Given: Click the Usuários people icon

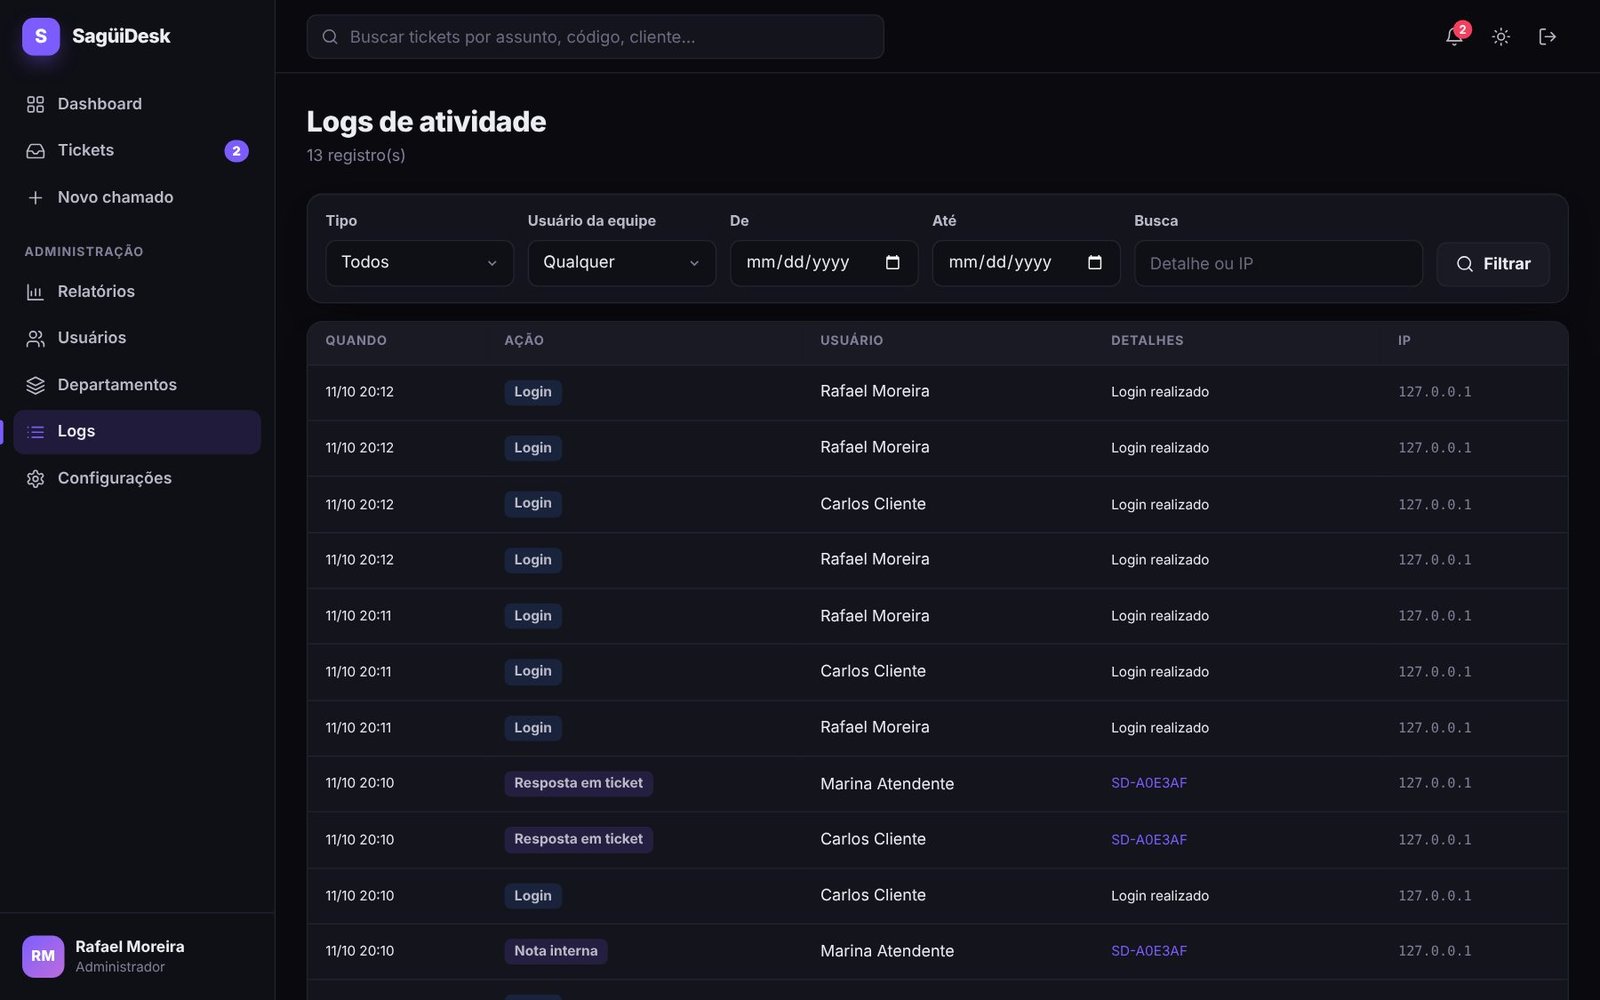Looking at the screenshot, I should point(36,339).
